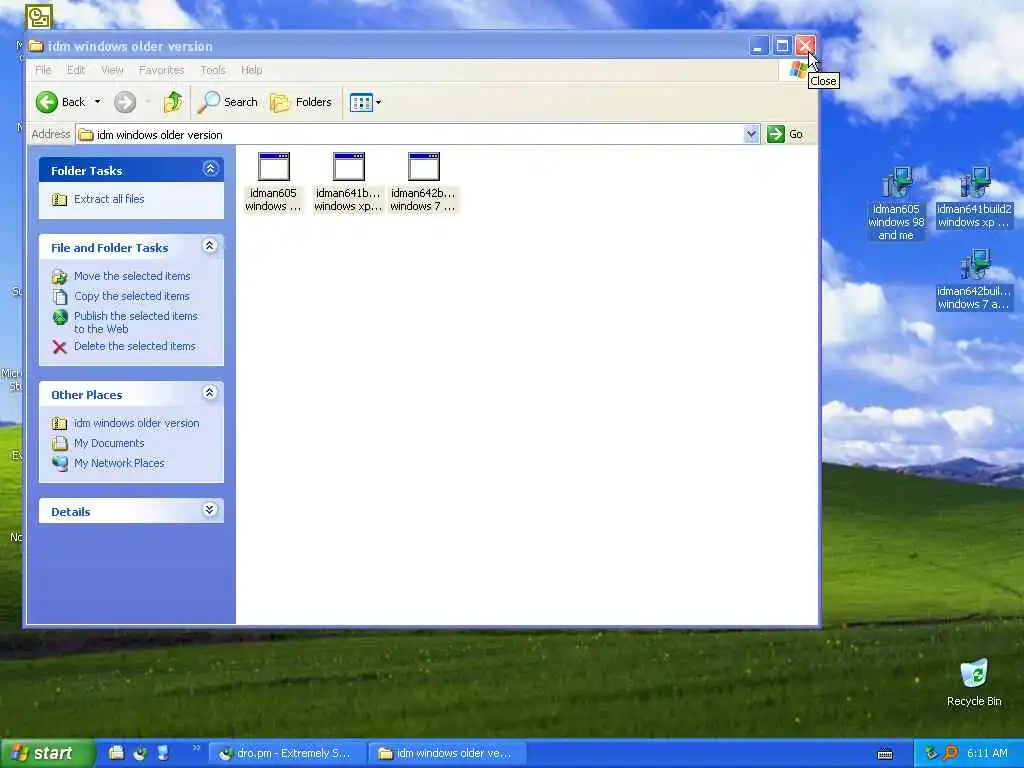Open the Search toolbar button
1024x768 pixels.
228,102
